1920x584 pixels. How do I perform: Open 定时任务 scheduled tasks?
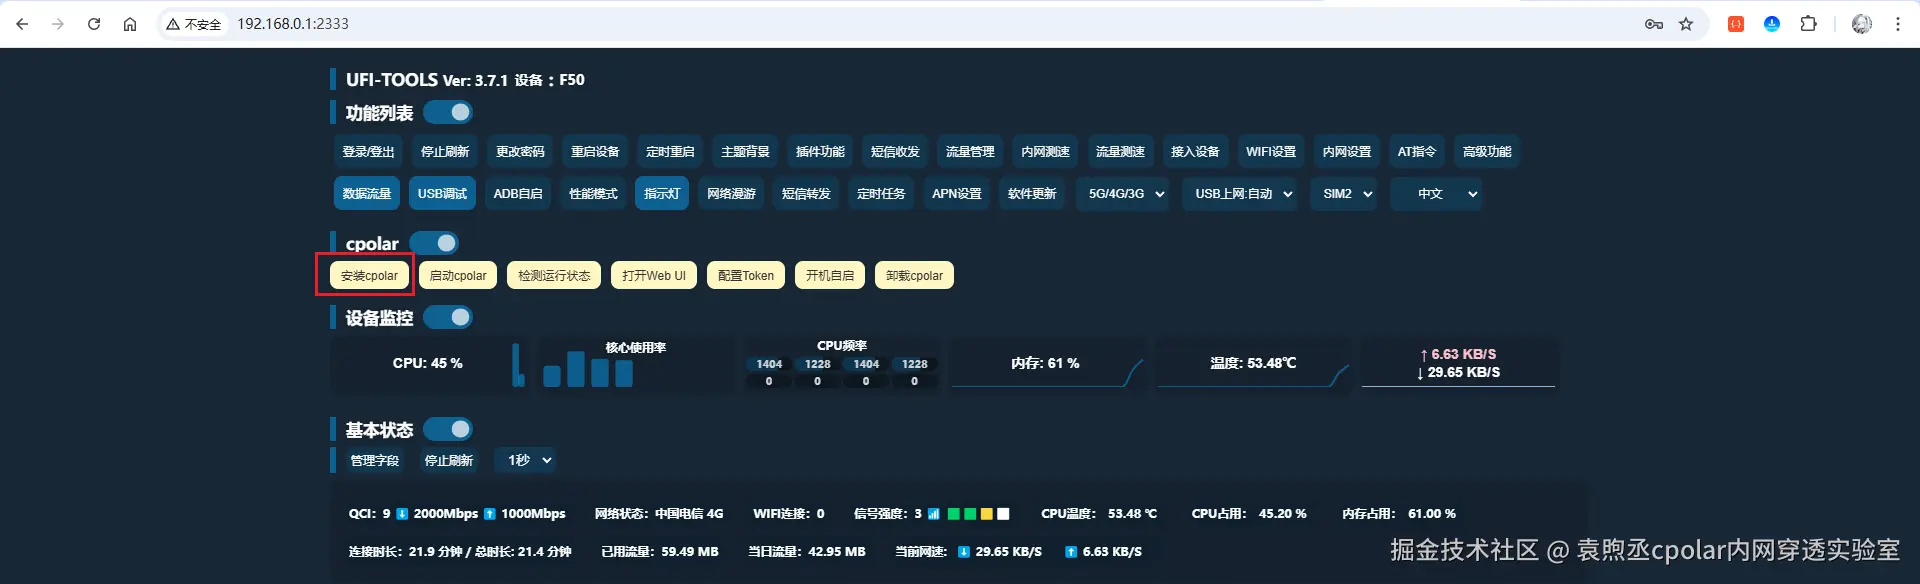(x=881, y=193)
